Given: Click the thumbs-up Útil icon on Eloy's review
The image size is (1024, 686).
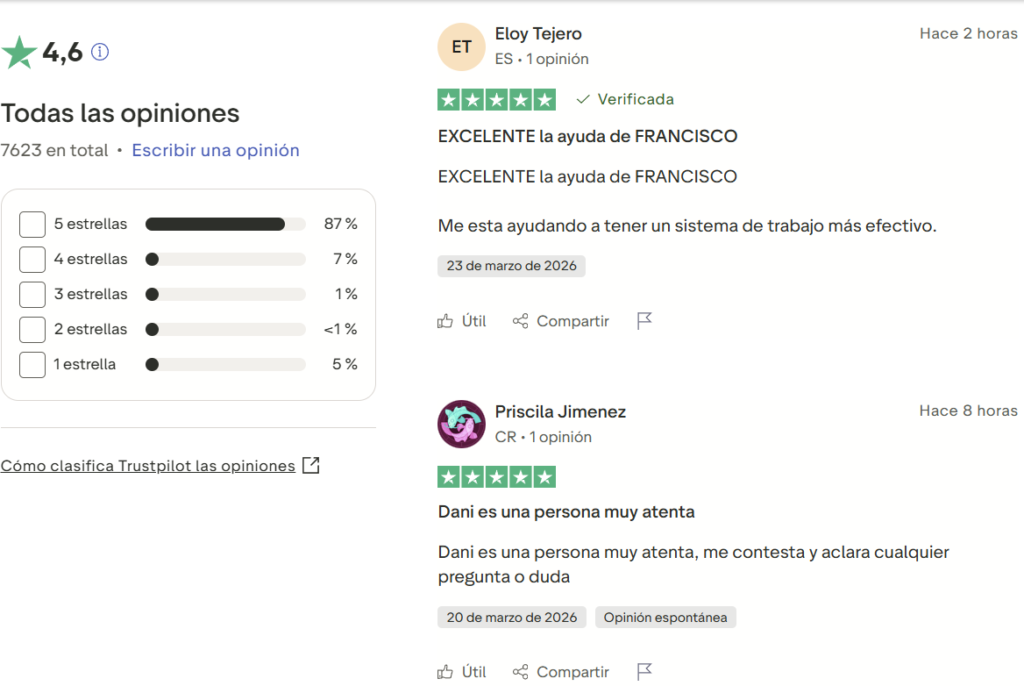Looking at the screenshot, I should point(446,321).
